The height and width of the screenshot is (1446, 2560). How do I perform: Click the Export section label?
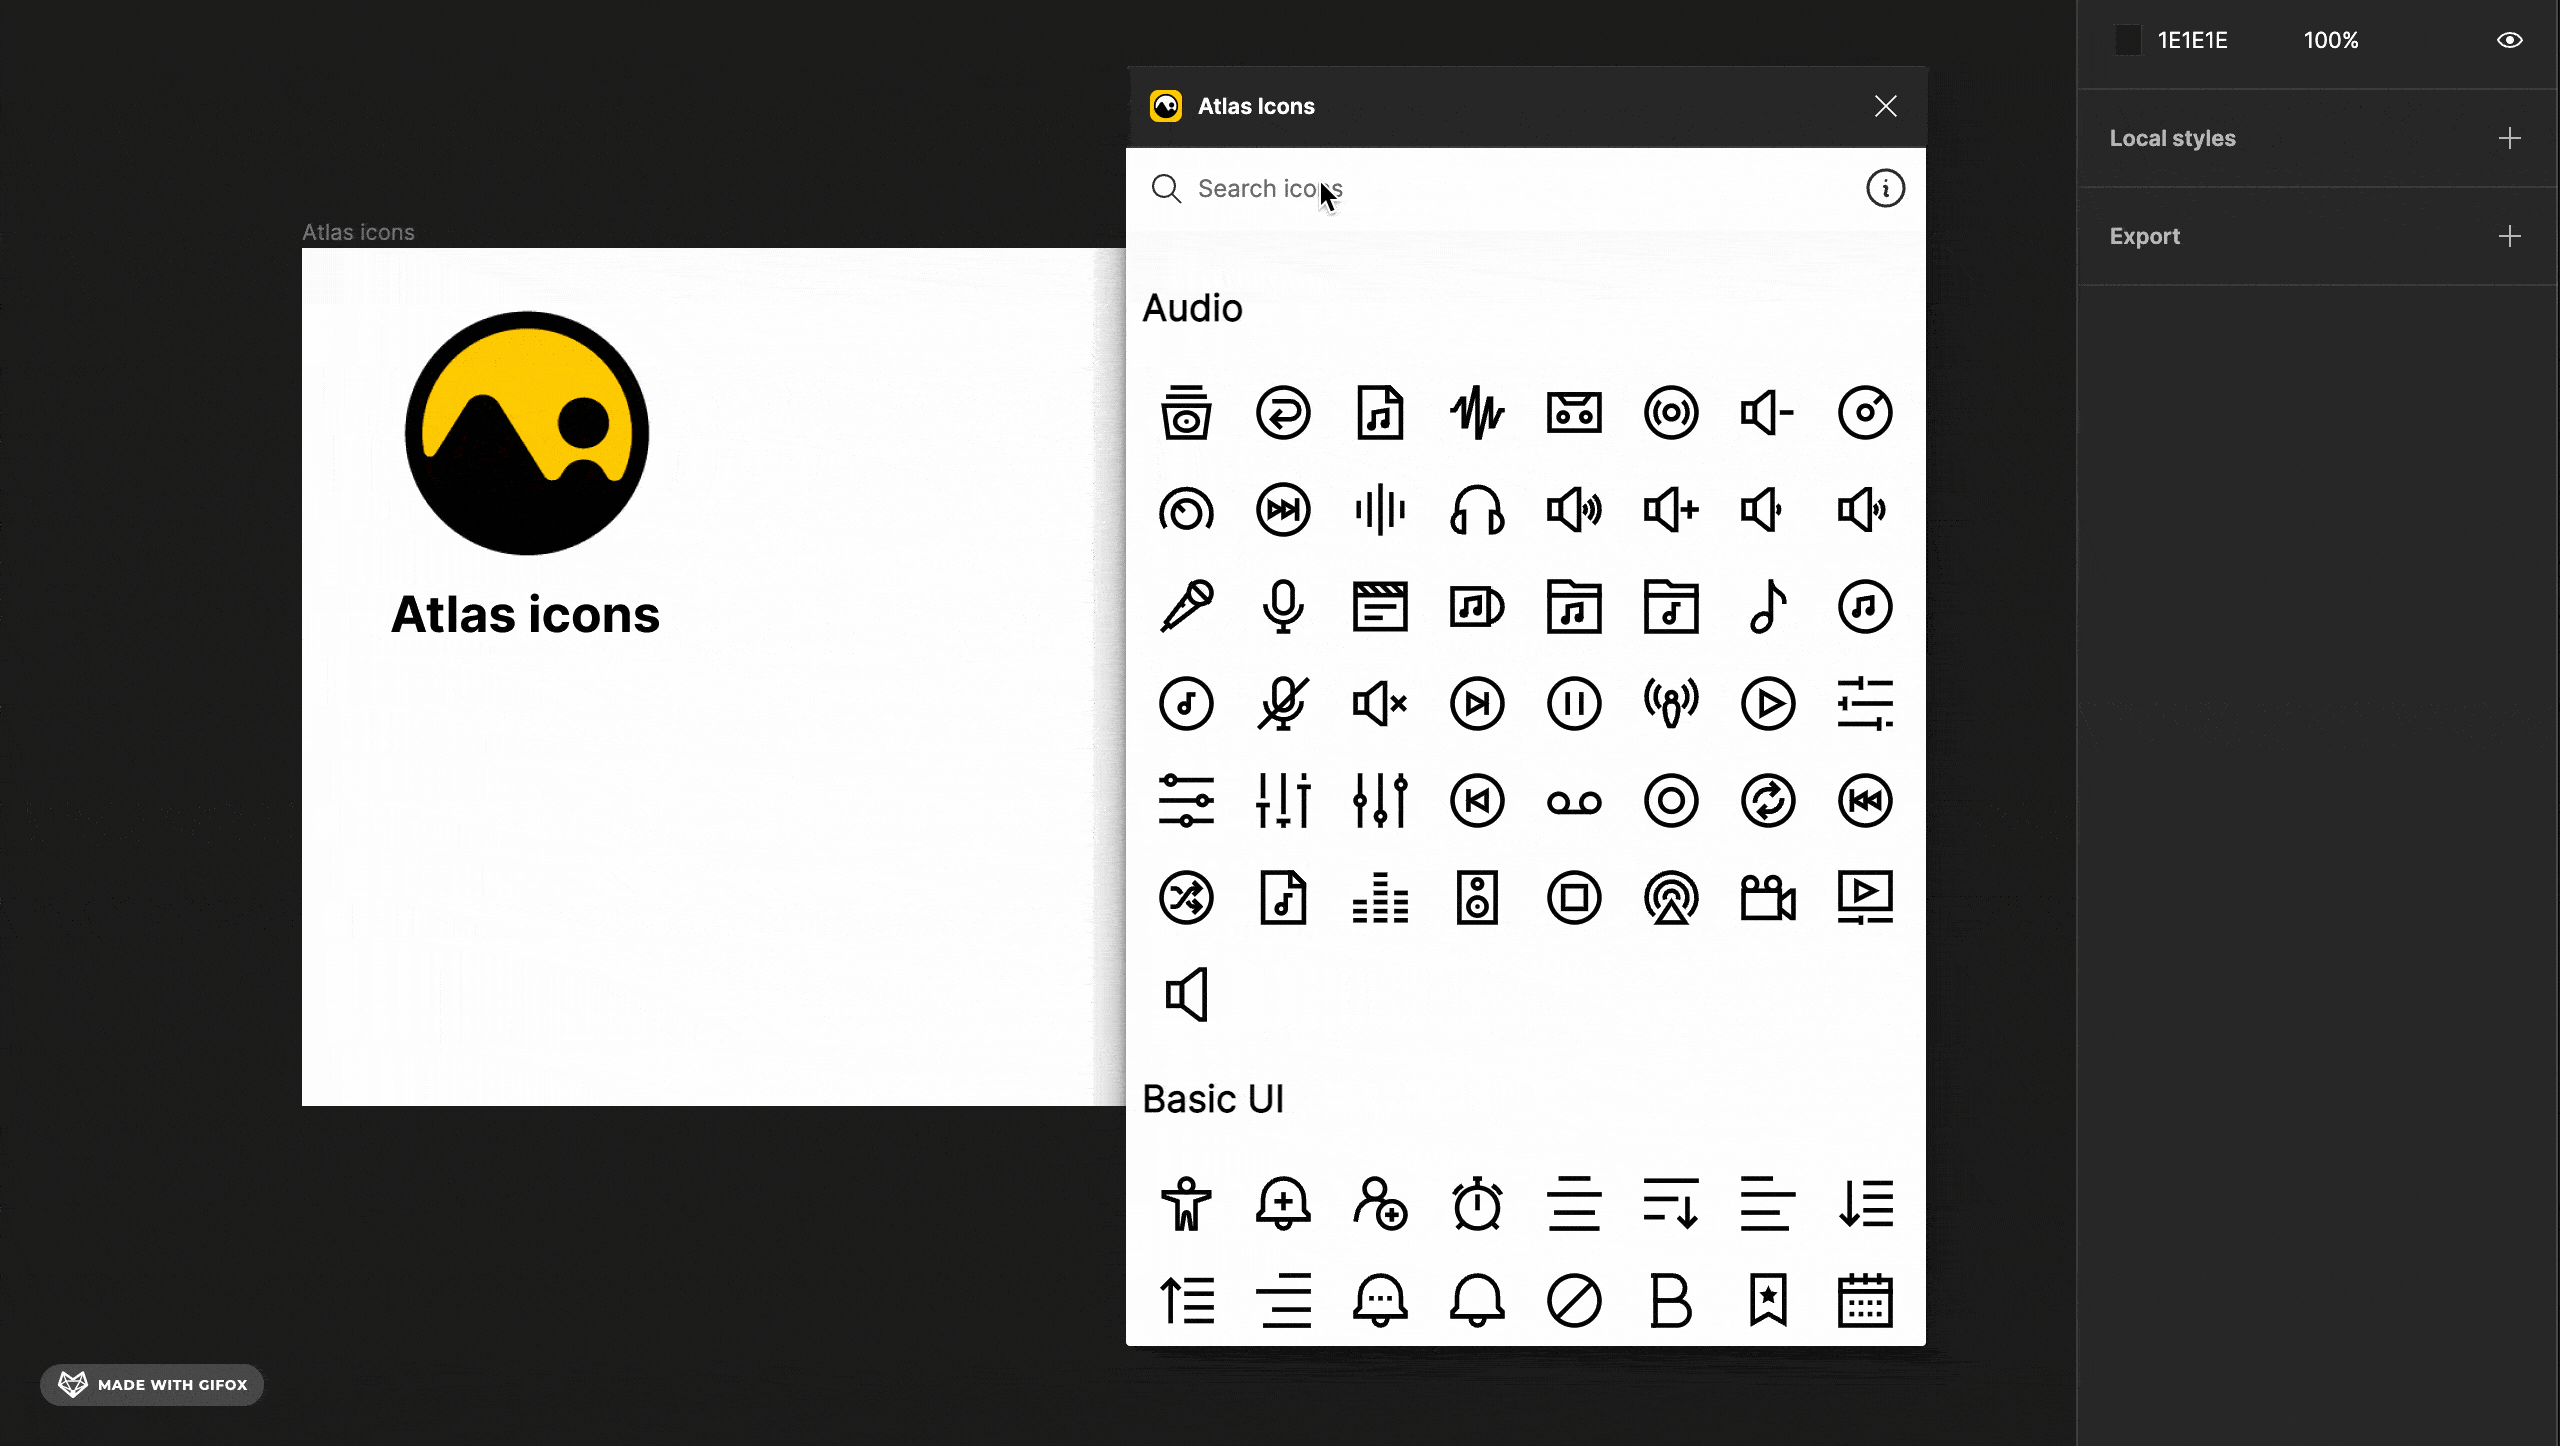click(2144, 236)
